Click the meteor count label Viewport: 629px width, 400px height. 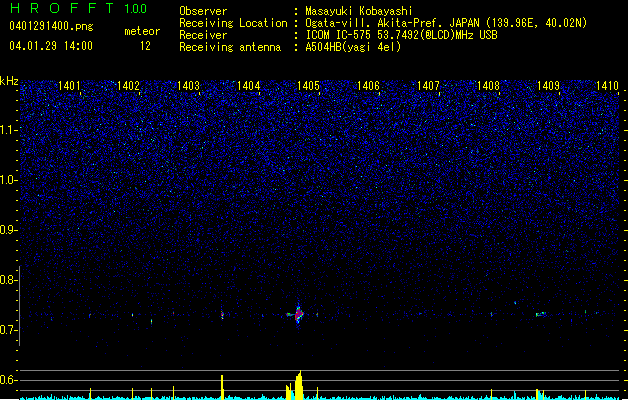tap(142, 31)
